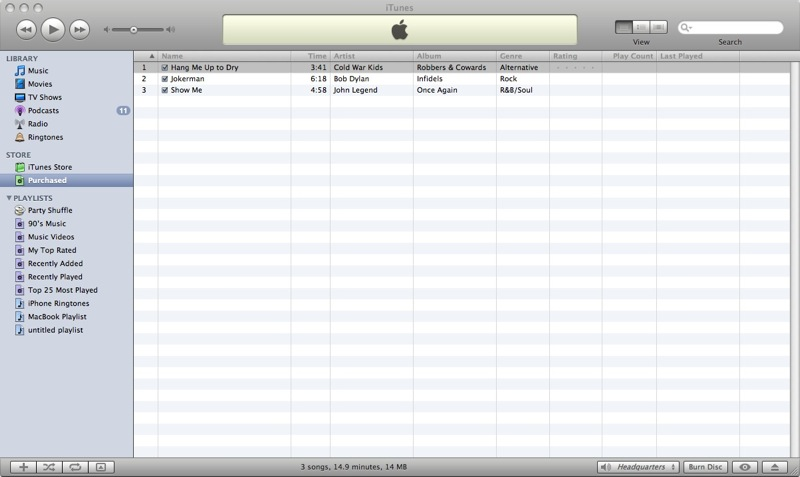Open the Recently Added playlist
Image resolution: width=800 pixels, height=477 pixels.
coord(55,263)
